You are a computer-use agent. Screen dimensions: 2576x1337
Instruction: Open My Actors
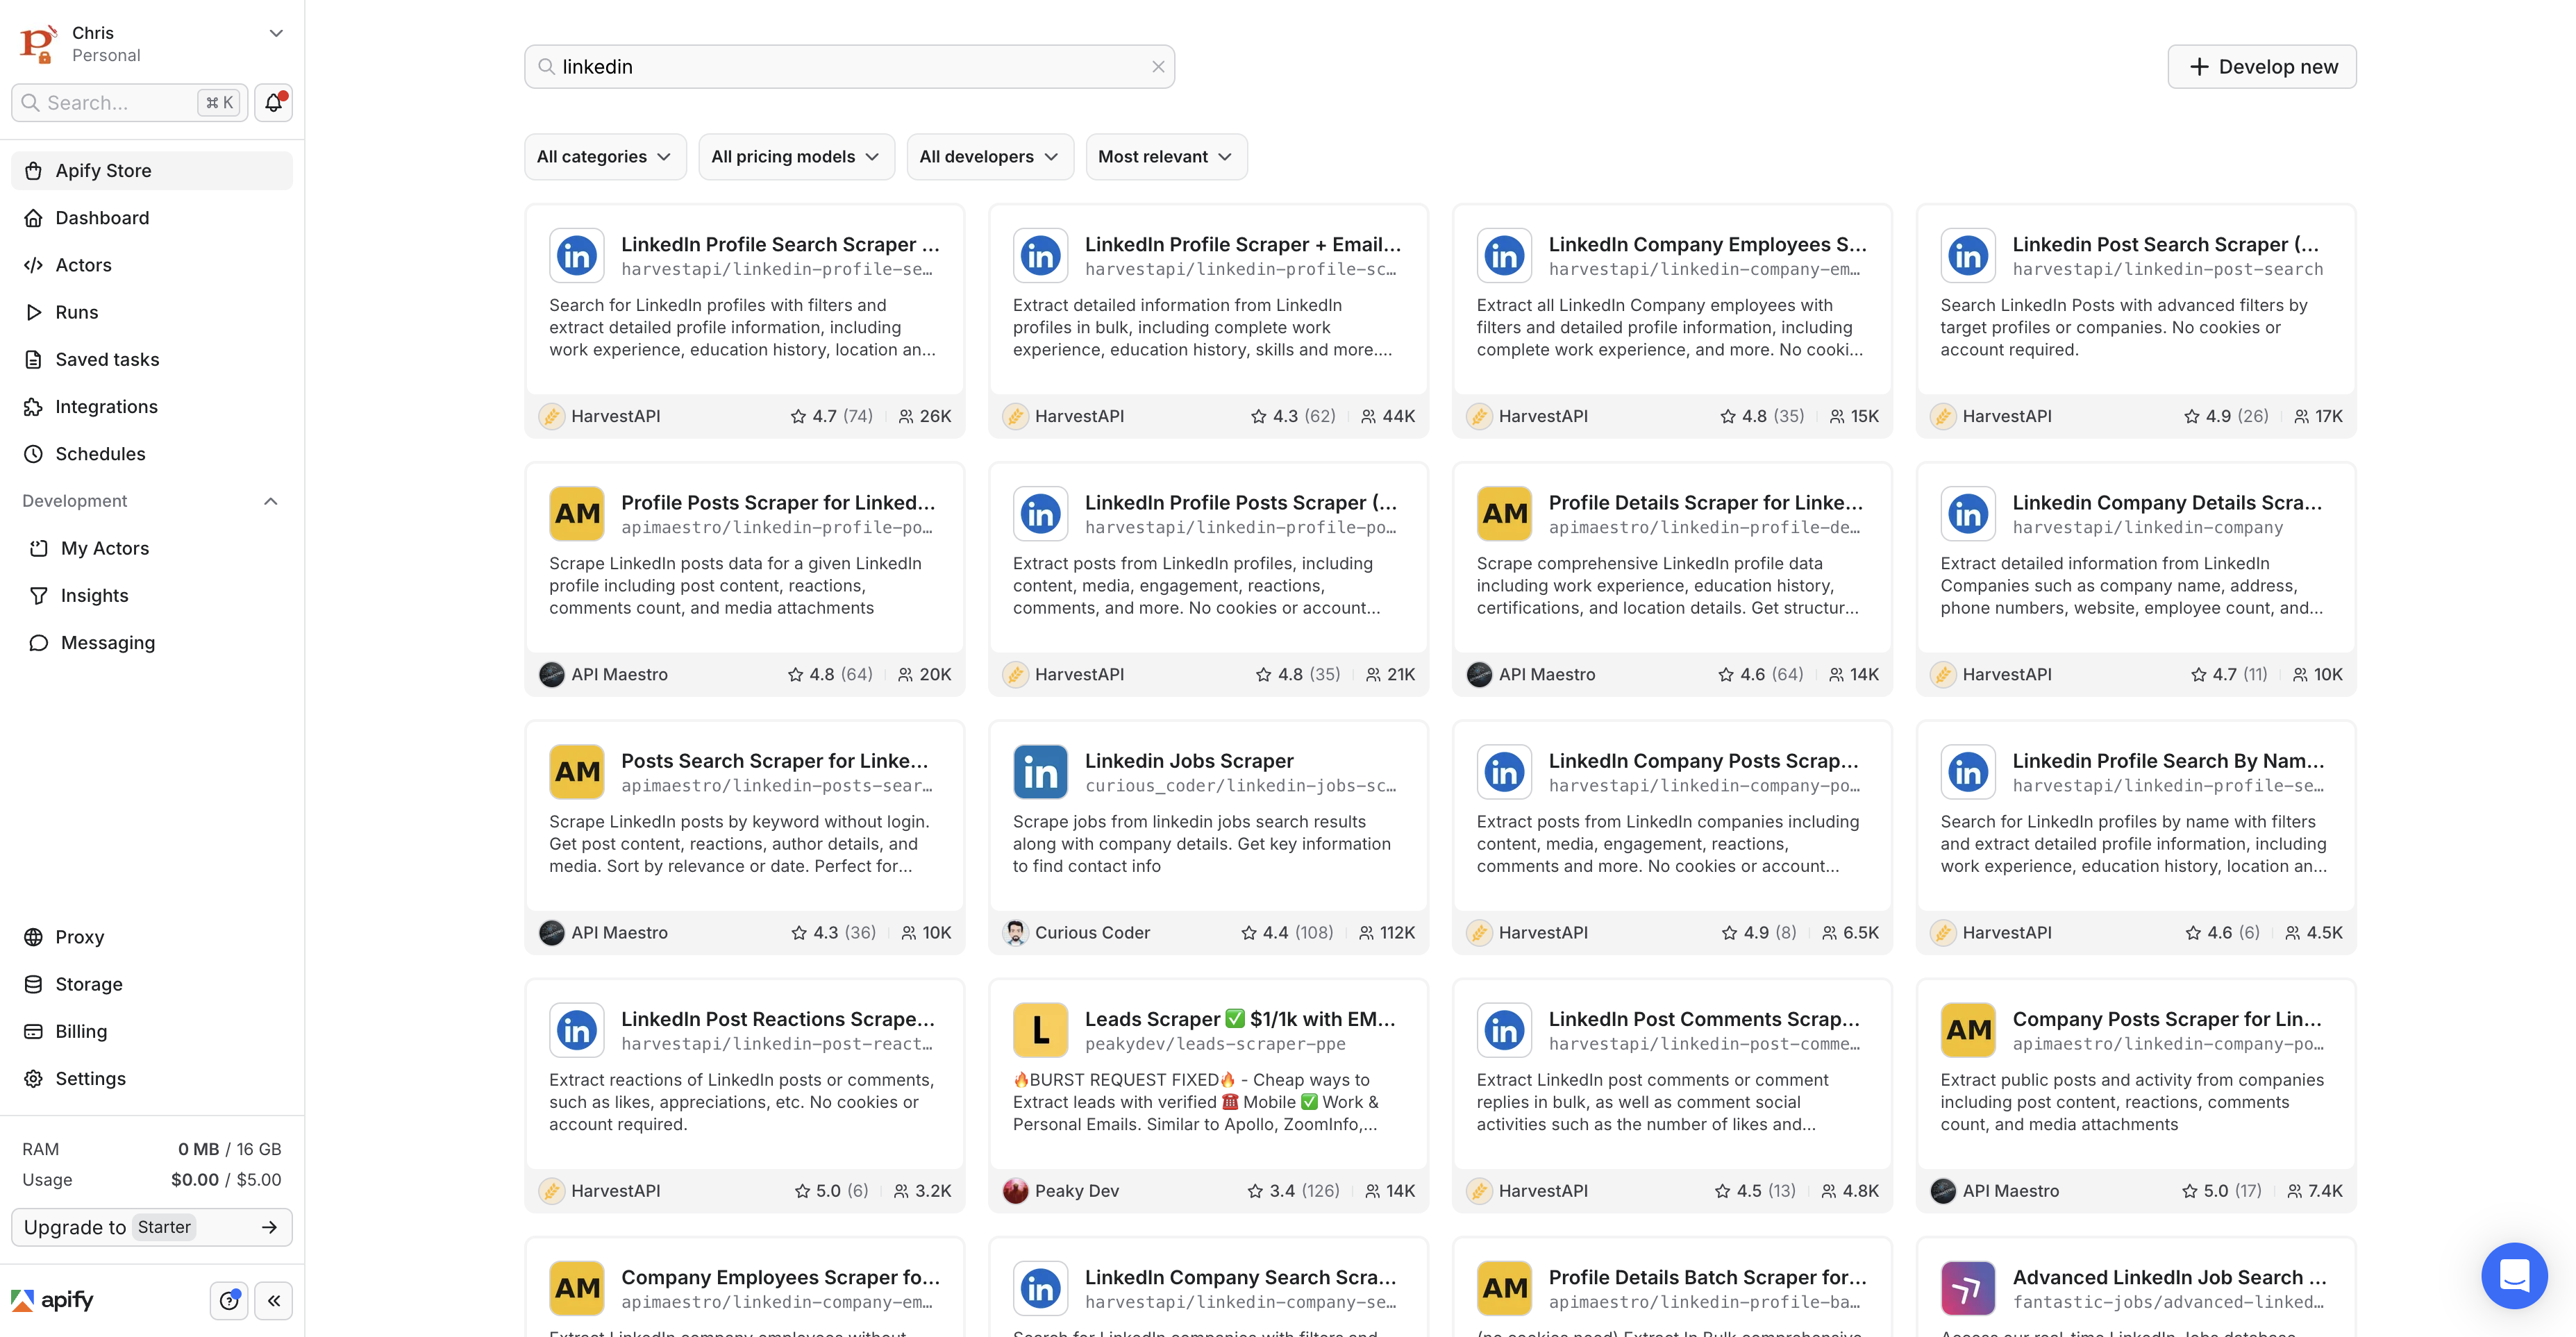(x=152, y=548)
